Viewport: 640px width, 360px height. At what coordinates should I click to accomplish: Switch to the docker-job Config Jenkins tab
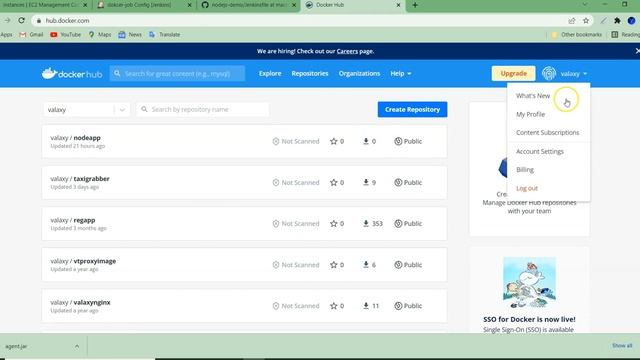point(144,5)
